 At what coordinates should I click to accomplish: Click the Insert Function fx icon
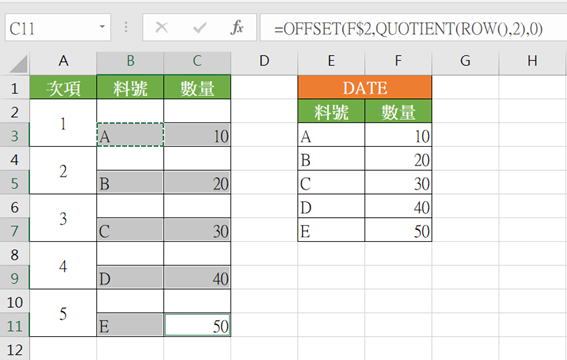click(237, 27)
